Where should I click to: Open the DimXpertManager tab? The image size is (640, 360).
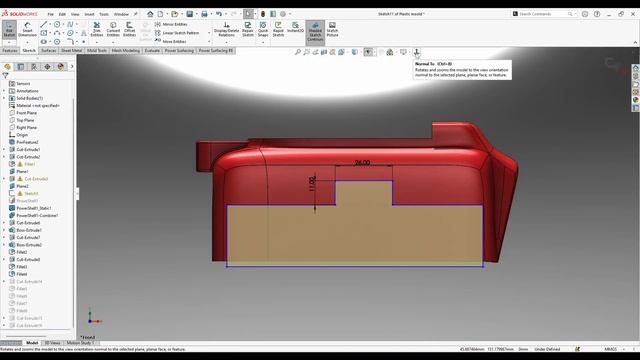coord(47,67)
